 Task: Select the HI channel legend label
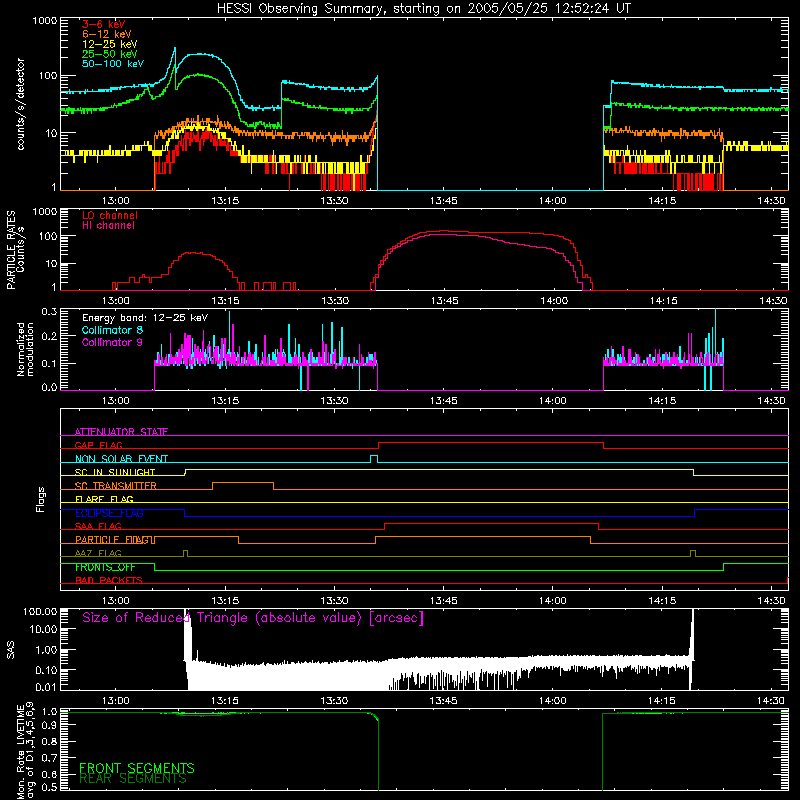109,225
